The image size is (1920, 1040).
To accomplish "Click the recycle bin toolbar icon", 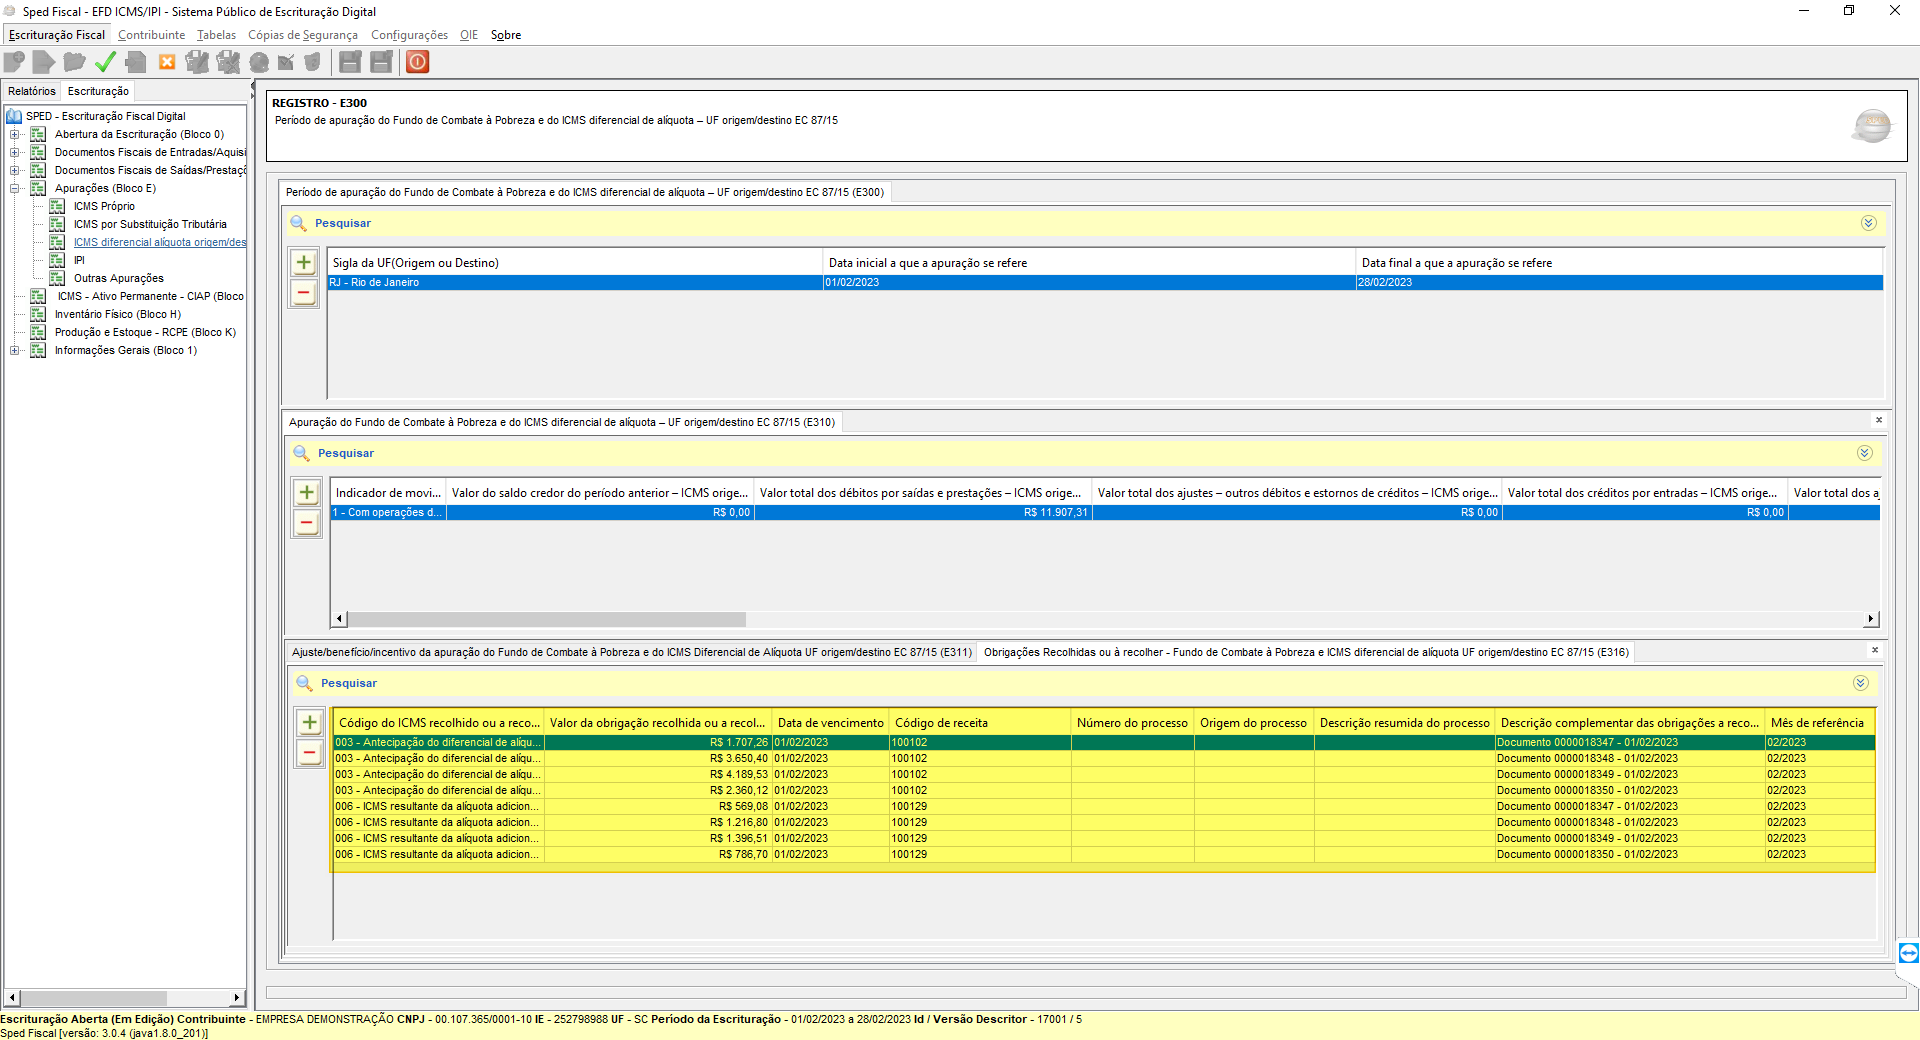I will click(313, 62).
